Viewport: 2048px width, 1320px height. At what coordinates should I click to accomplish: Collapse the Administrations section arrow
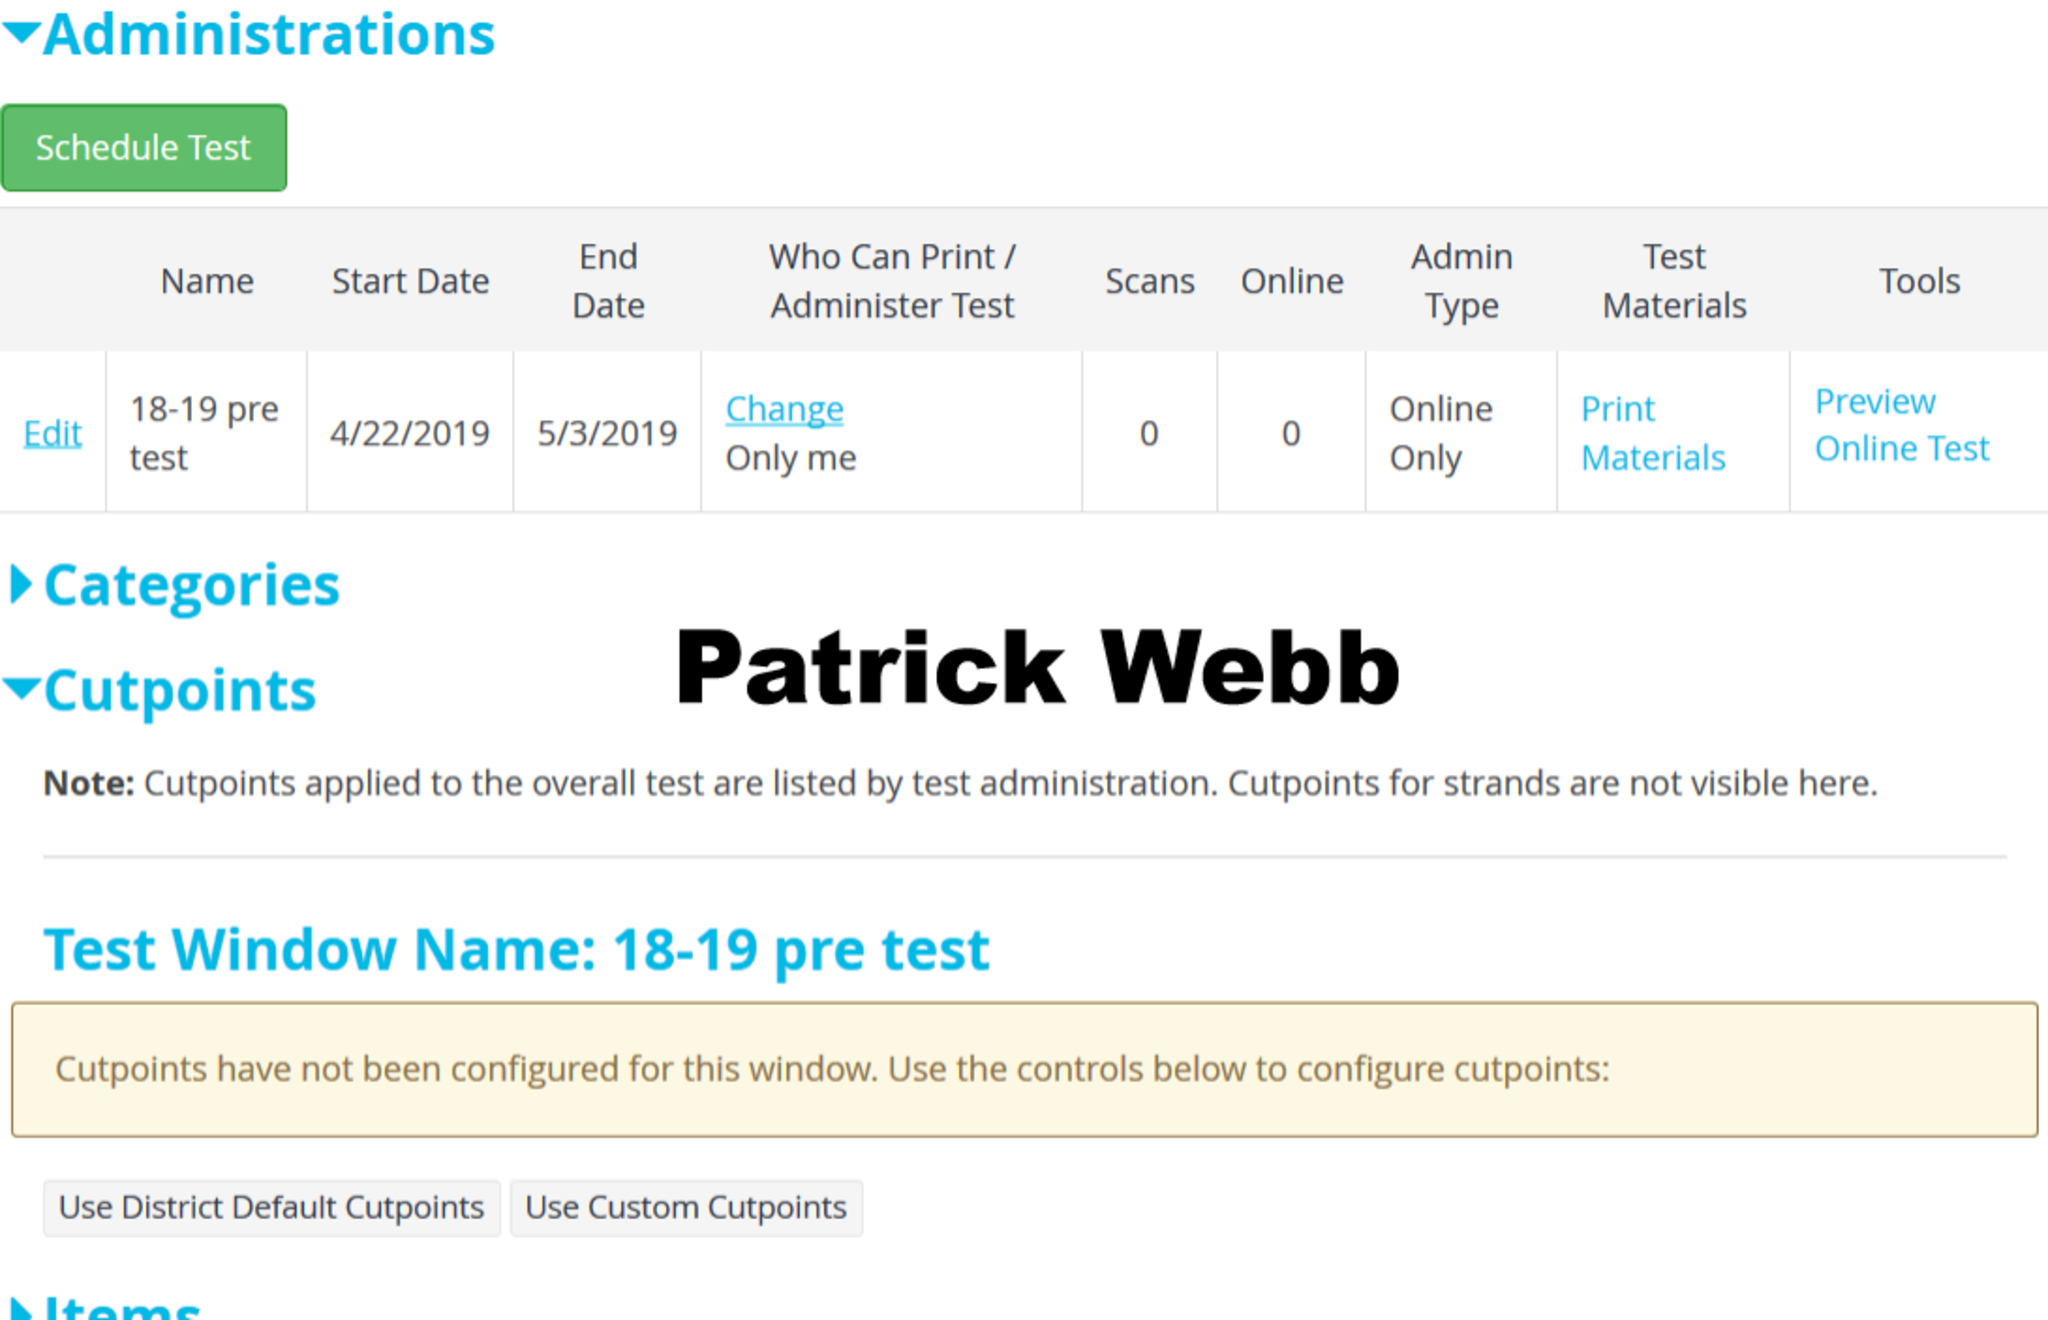tap(20, 34)
